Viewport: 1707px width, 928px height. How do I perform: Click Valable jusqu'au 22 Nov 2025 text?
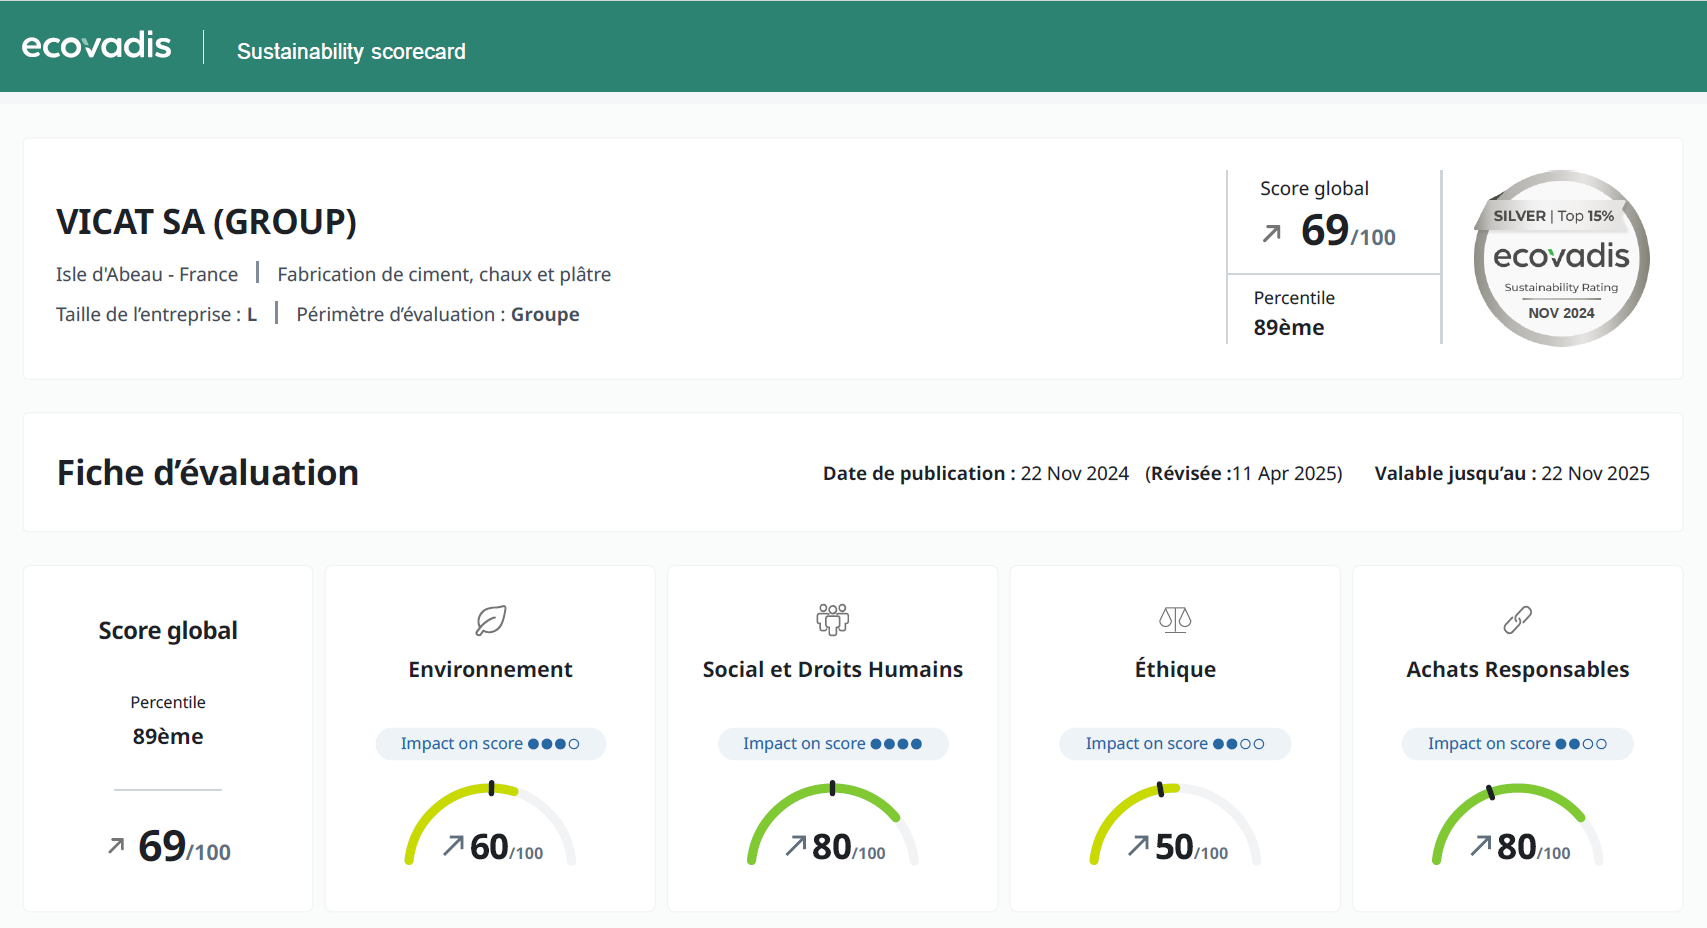point(1512,473)
